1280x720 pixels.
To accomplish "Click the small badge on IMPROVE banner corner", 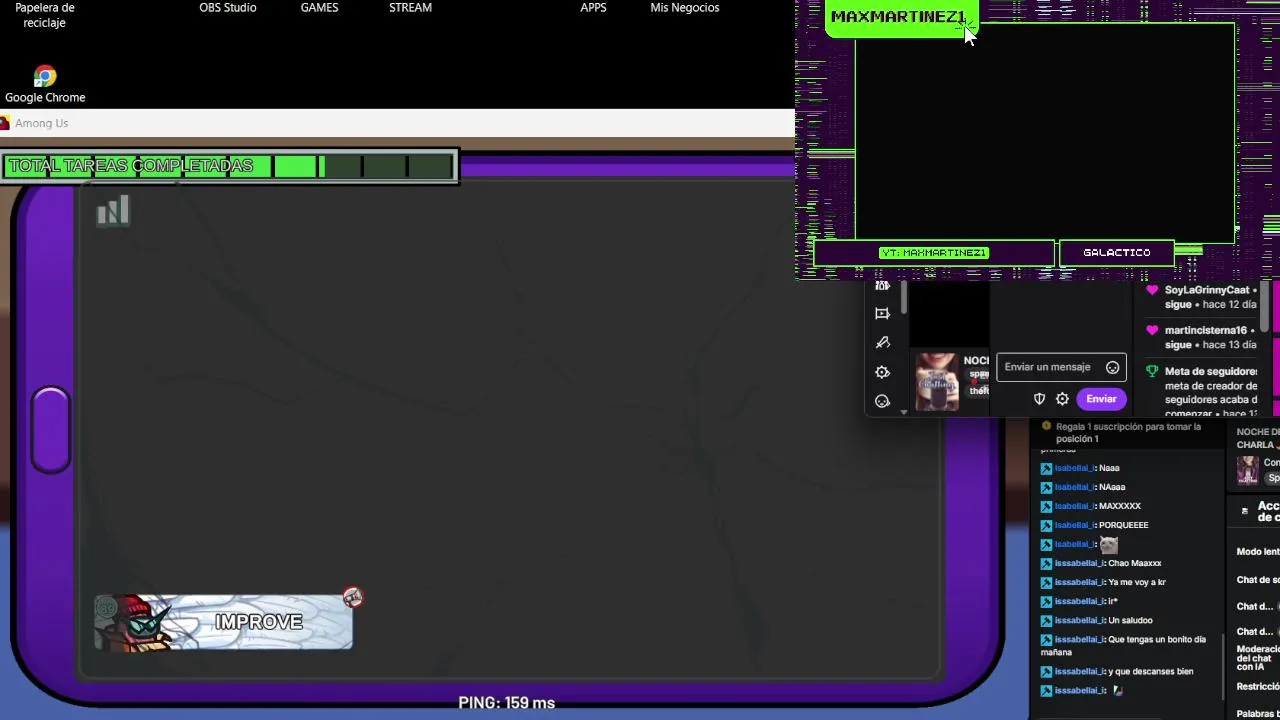I will point(352,597).
